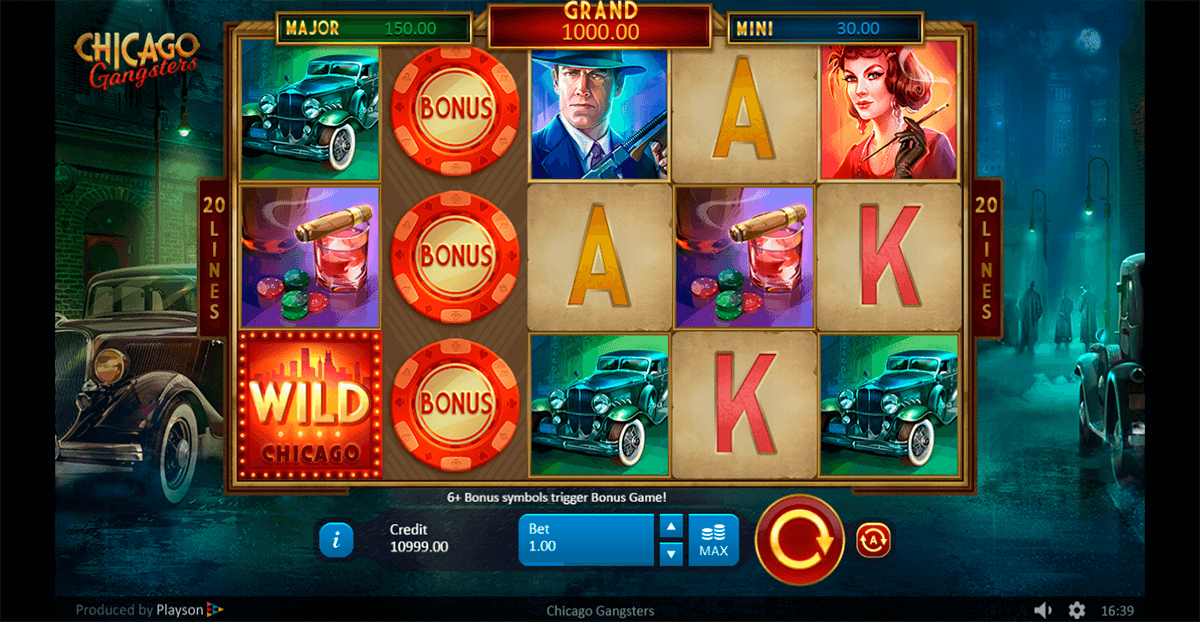
Task: Mute sound with the speaker icon
Action: pyautogui.click(x=1043, y=609)
